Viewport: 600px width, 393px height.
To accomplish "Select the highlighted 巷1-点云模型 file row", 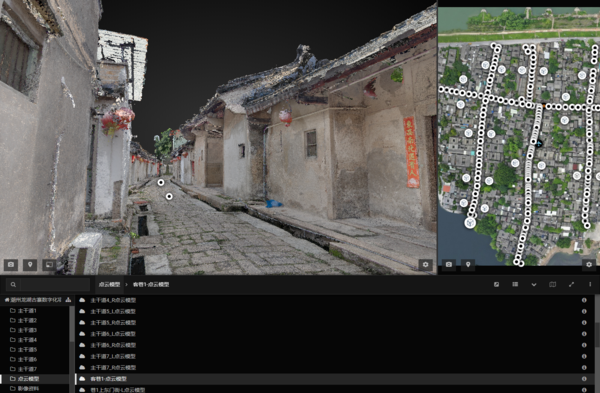I will [x=335, y=379].
